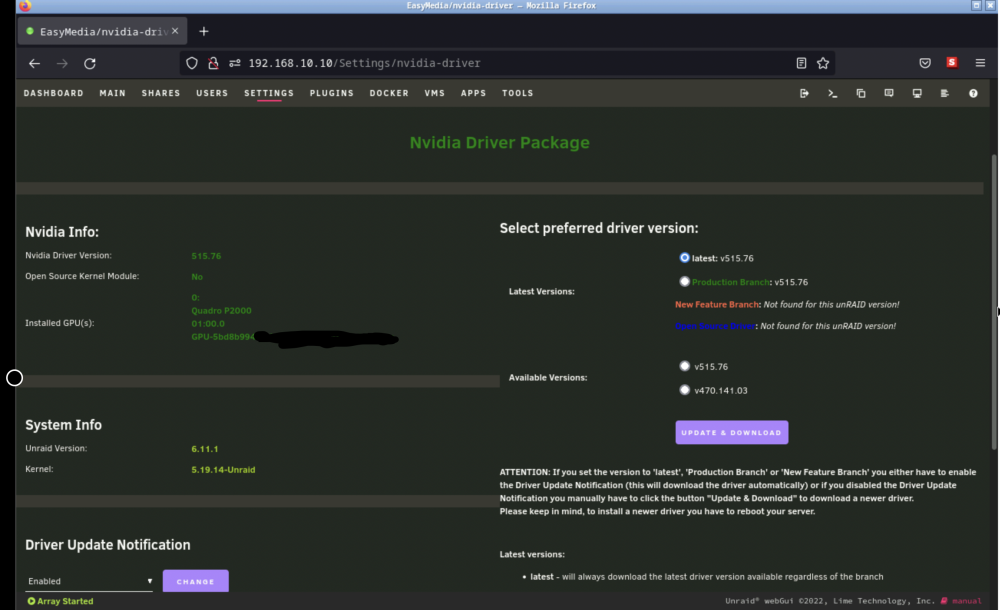Screen dimensions: 1000x610
Task: Click the Unraid monitor info icon
Action: pos(917,93)
